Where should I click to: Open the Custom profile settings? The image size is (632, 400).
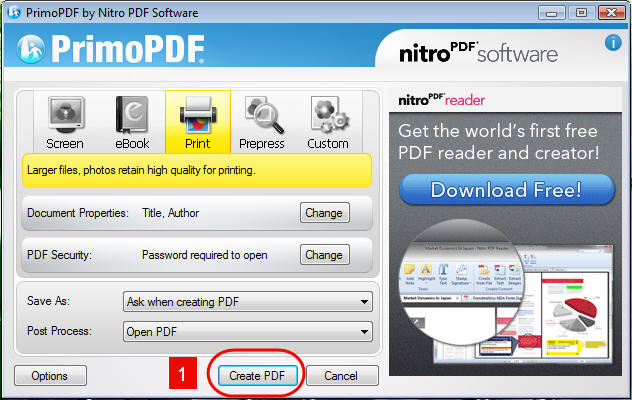[328, 123]
